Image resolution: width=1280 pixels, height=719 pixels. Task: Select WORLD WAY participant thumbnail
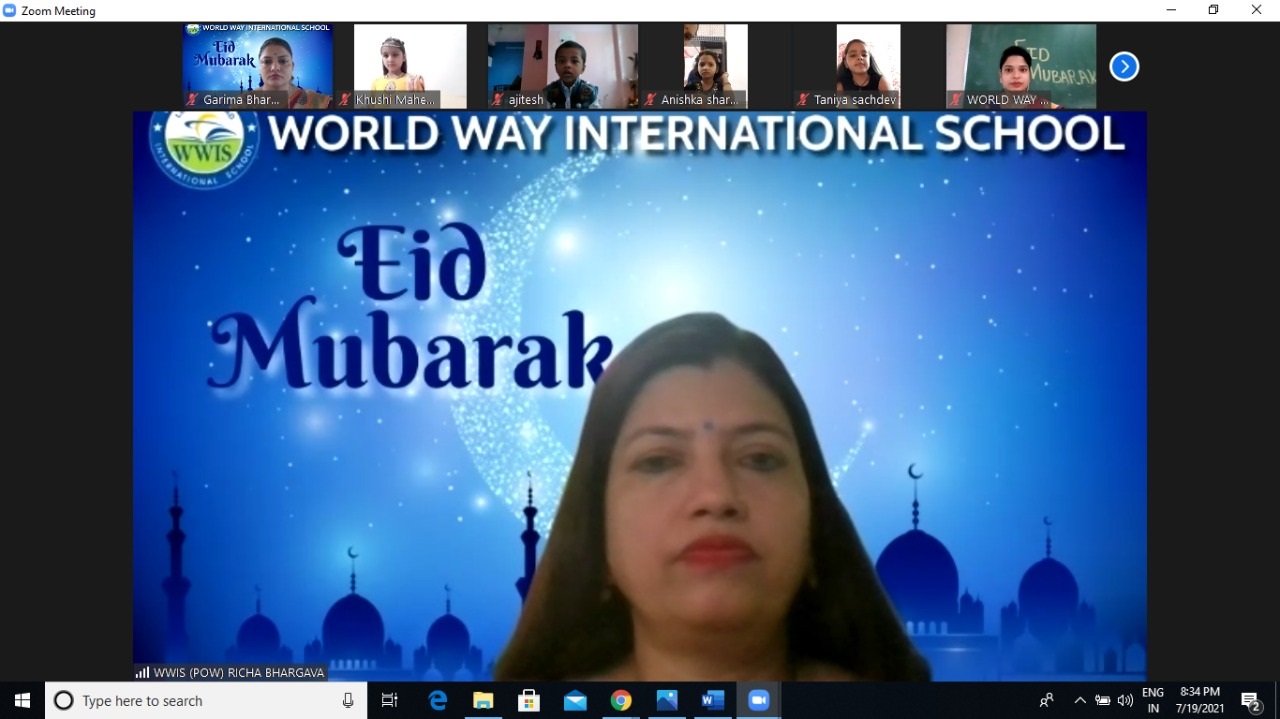click(1021, 66)
